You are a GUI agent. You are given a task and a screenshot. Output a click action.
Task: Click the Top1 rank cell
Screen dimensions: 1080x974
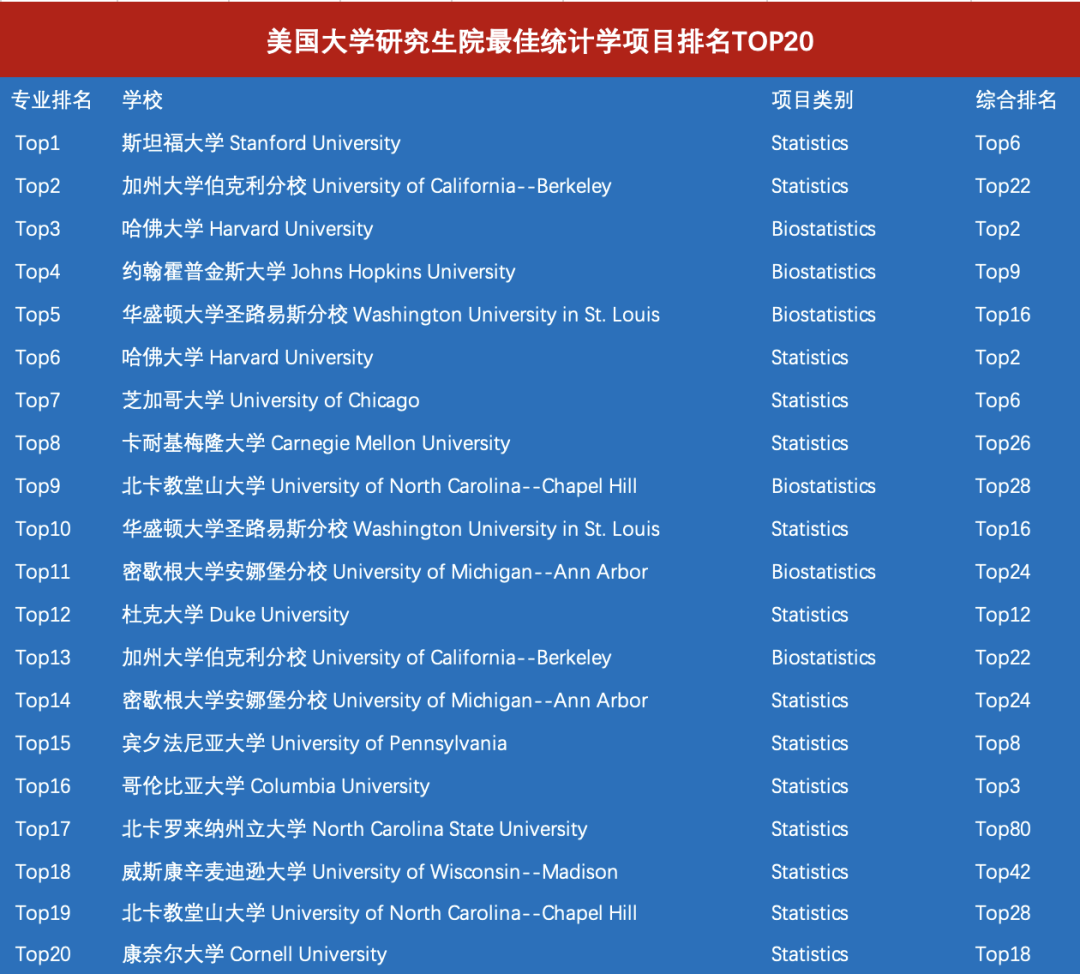coord(37,143)
